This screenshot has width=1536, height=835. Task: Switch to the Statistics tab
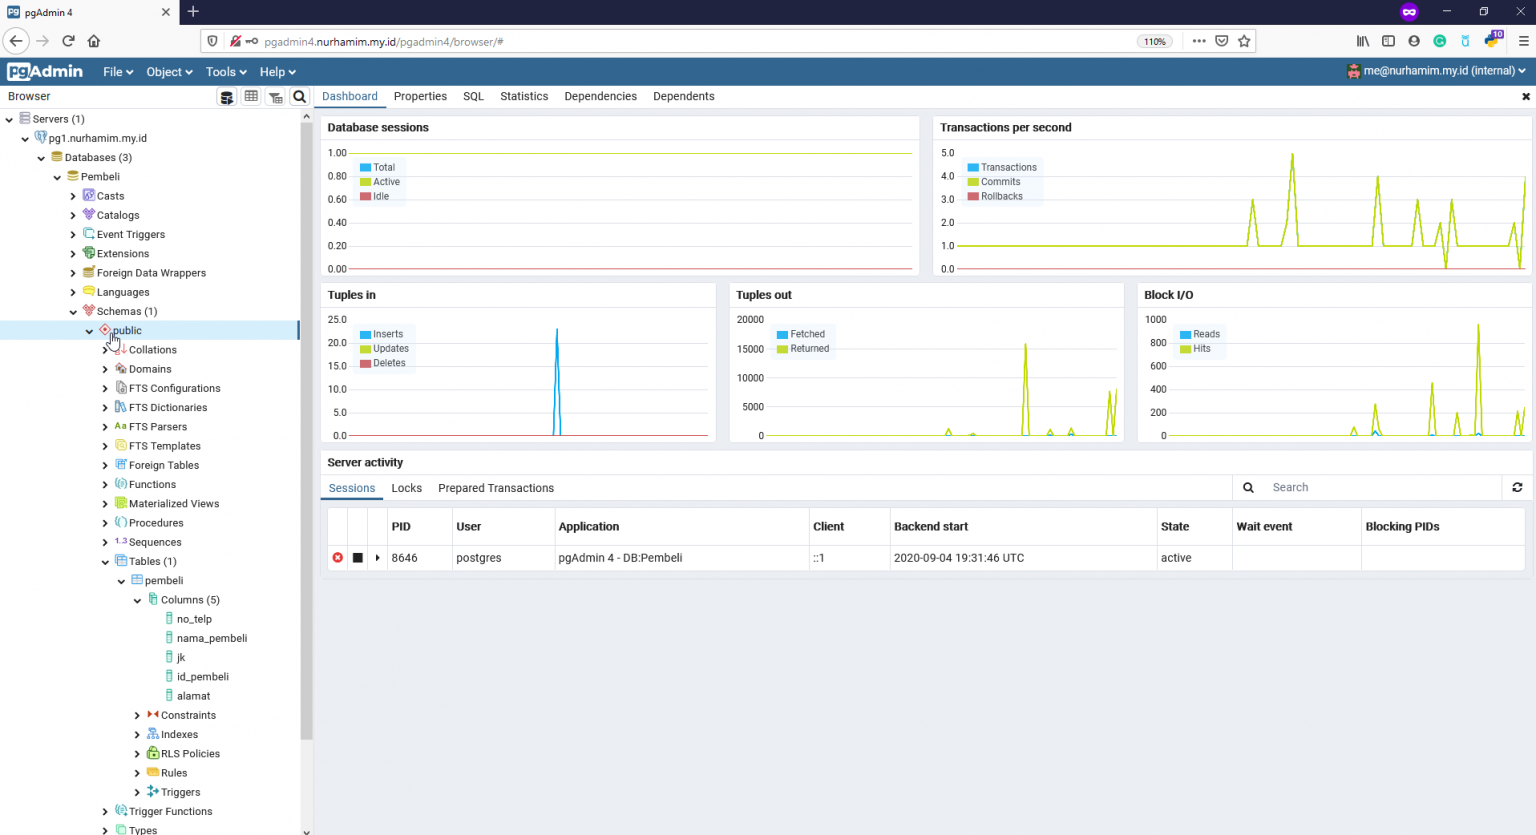click(x=524, y=96)
